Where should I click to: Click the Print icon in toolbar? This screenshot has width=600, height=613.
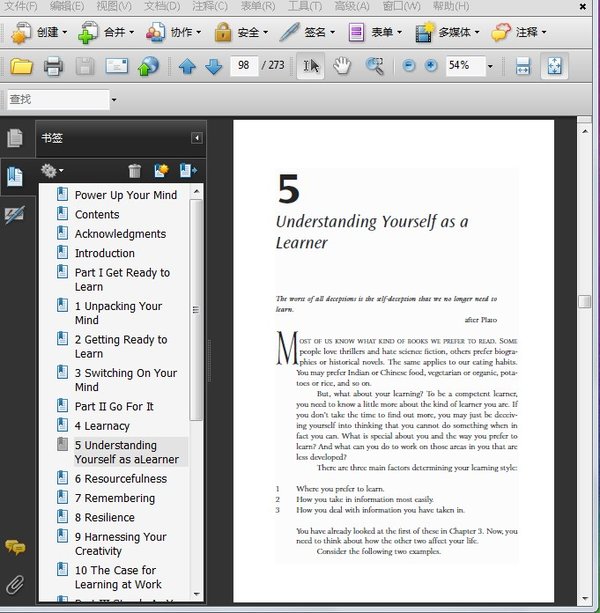53,67
